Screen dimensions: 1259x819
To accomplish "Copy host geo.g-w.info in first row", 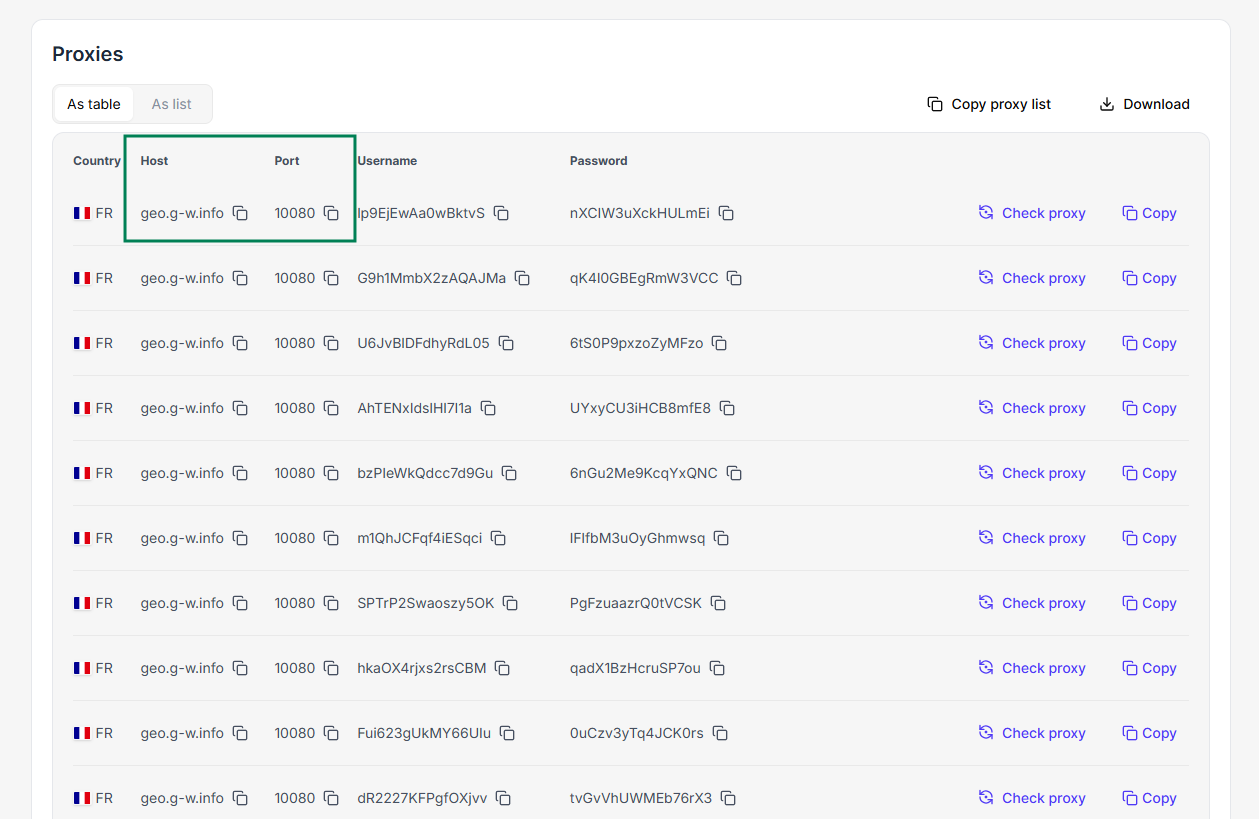I will 240,213.
